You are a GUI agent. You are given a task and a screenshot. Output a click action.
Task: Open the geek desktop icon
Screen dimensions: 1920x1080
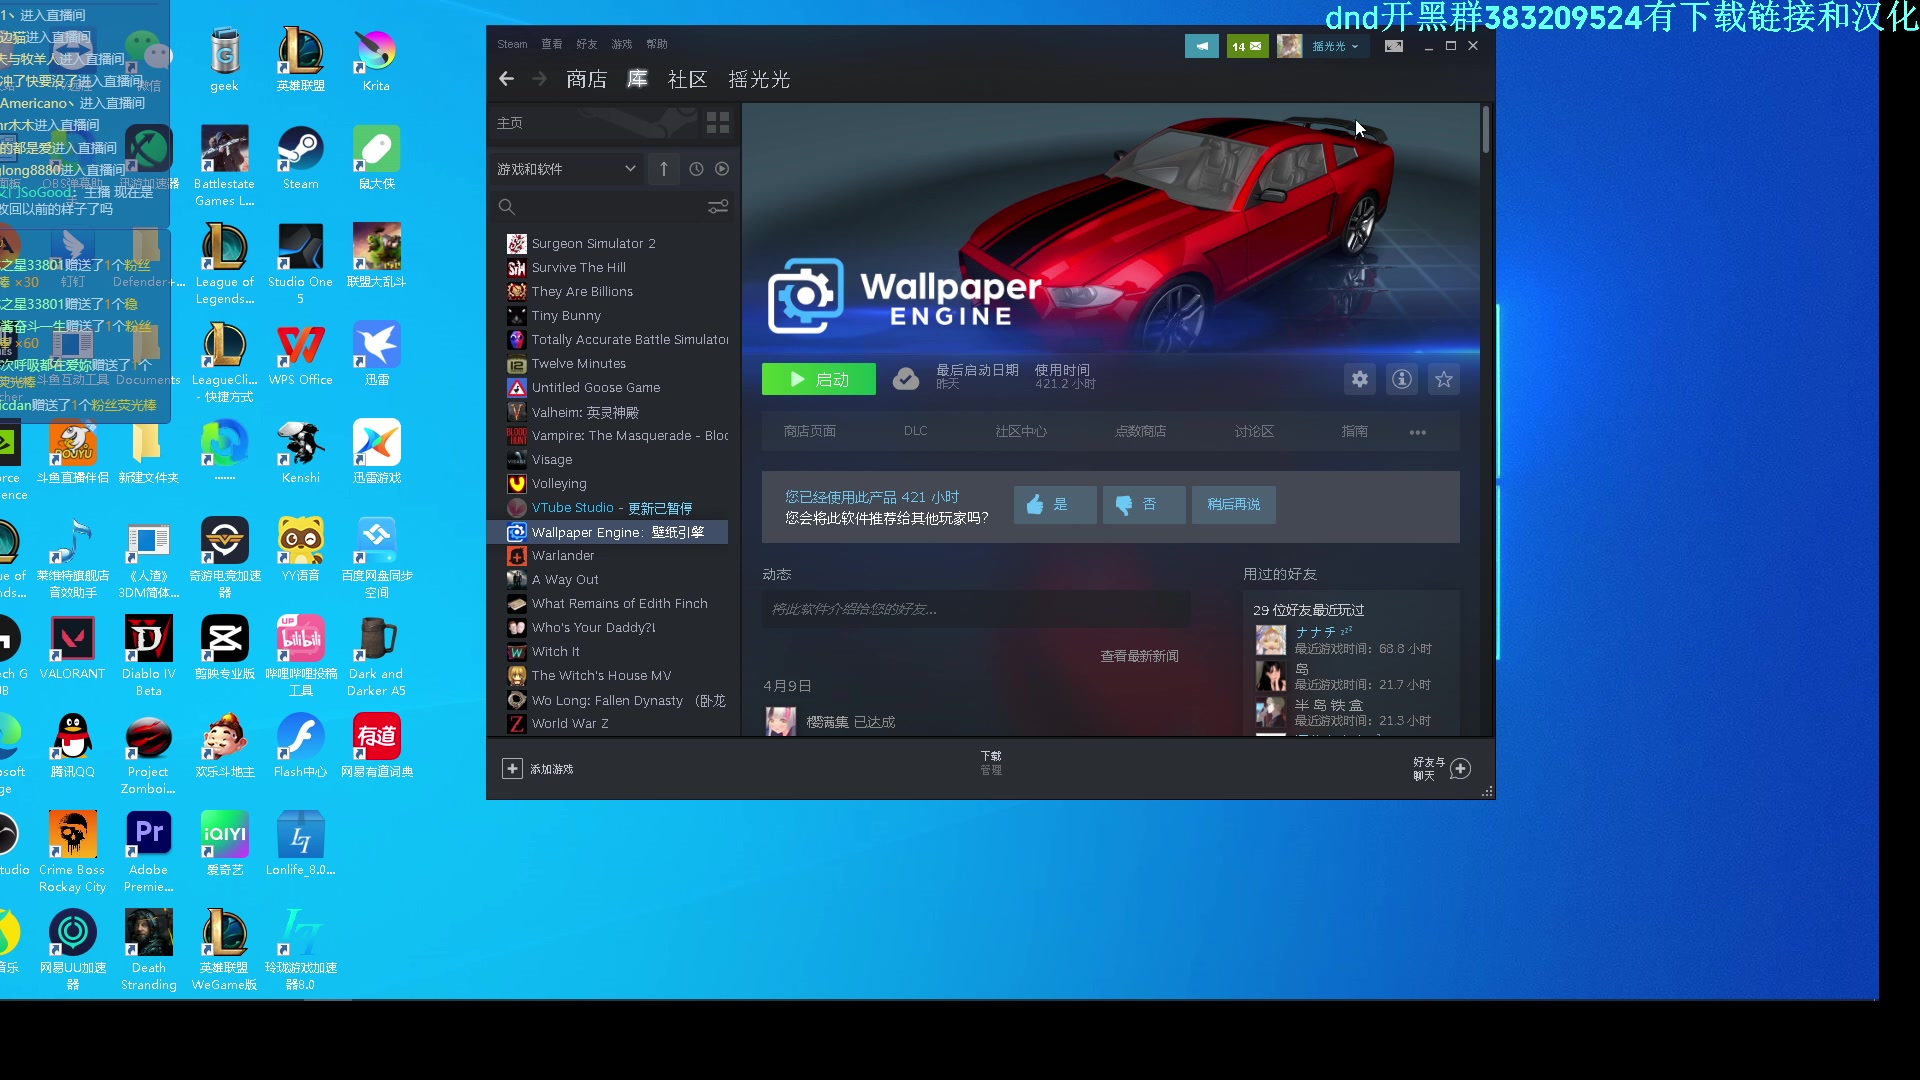224,61
